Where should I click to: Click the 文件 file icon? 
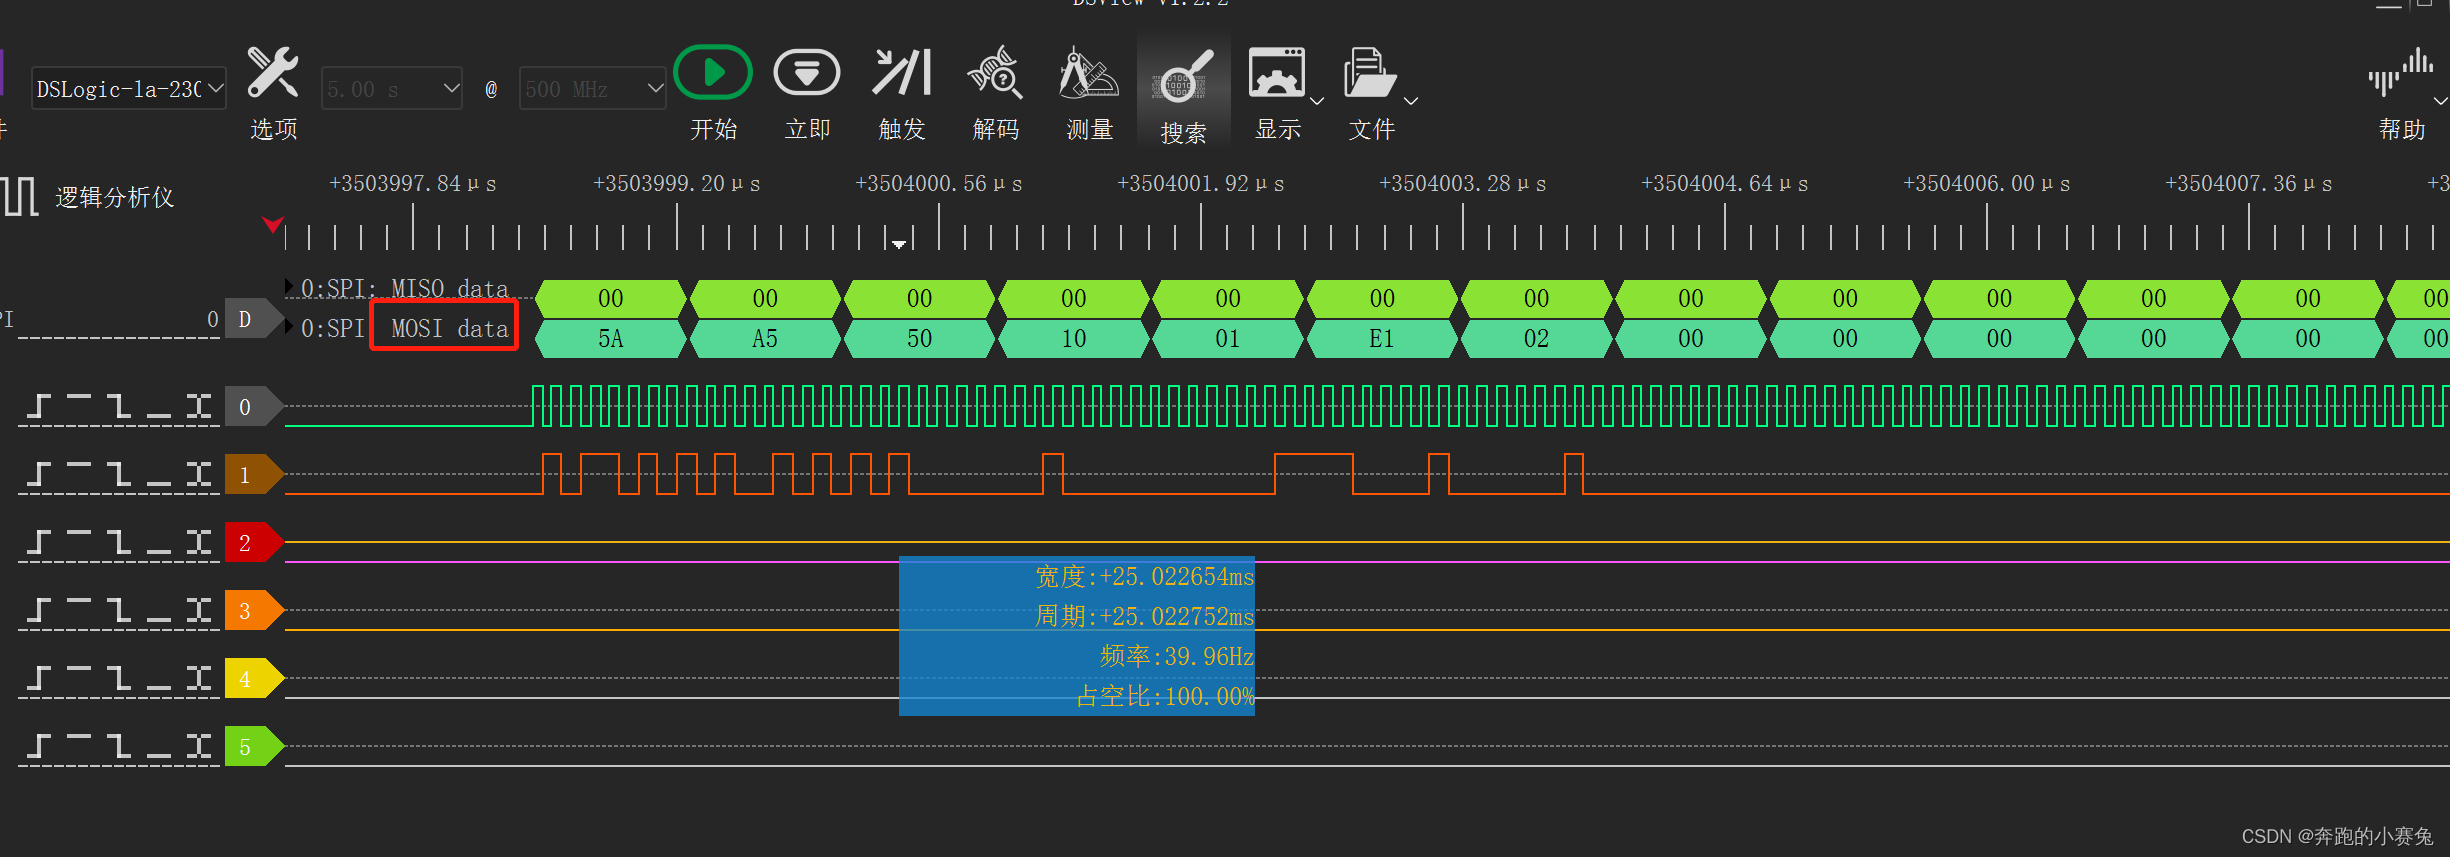(x=1370, y=73)
